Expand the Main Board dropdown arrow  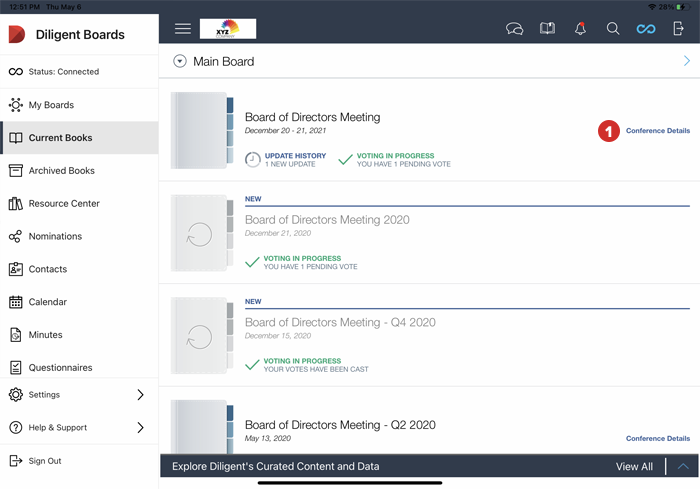[x=180, y=61]
